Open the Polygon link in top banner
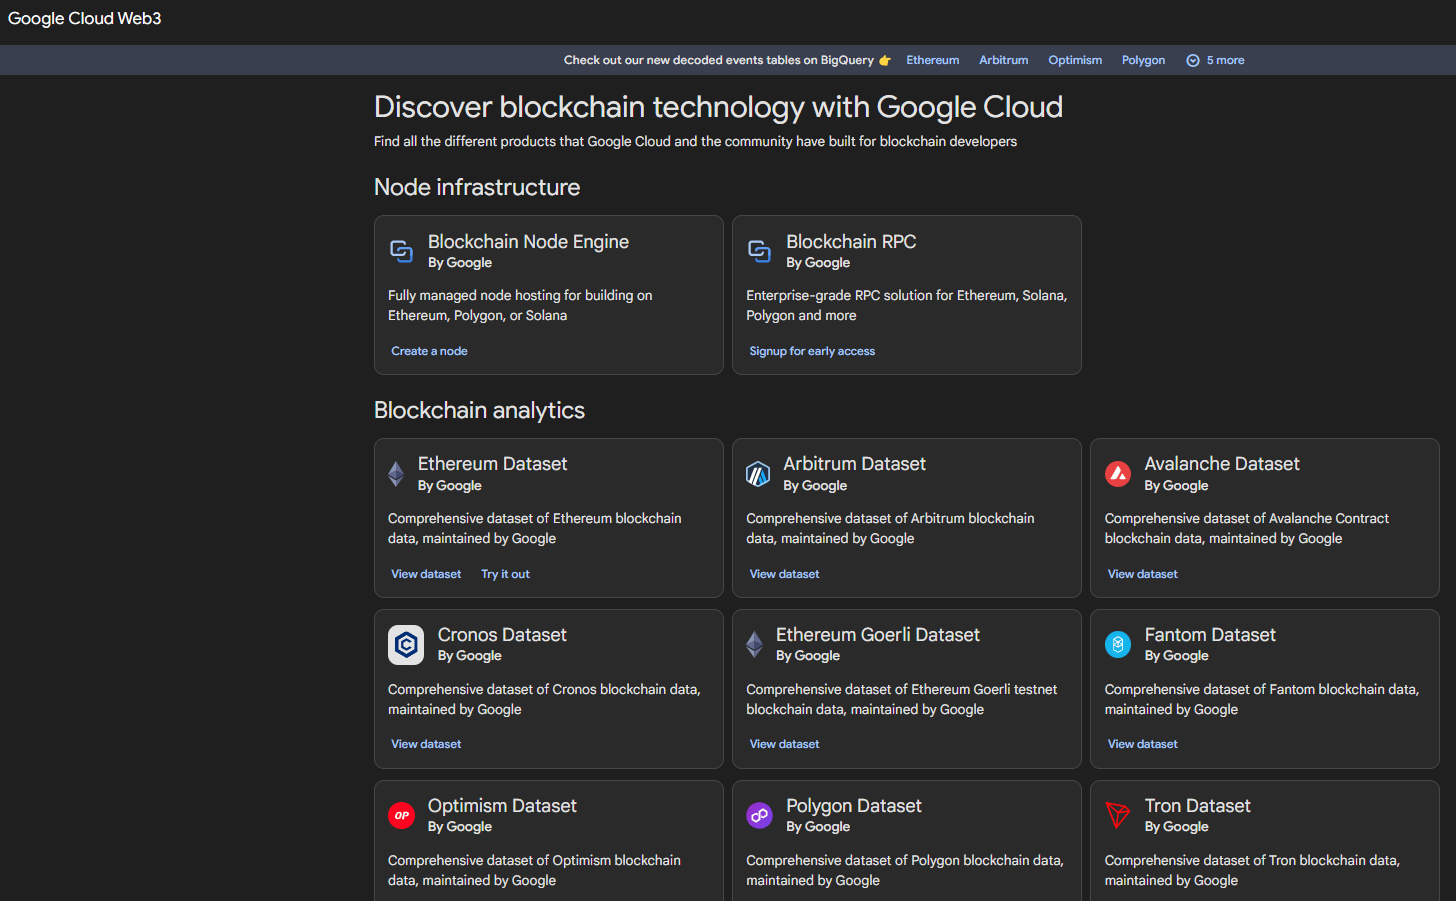Image resolution: width=1456 pixels, height=901 pixels. [x=1143, y=60]
